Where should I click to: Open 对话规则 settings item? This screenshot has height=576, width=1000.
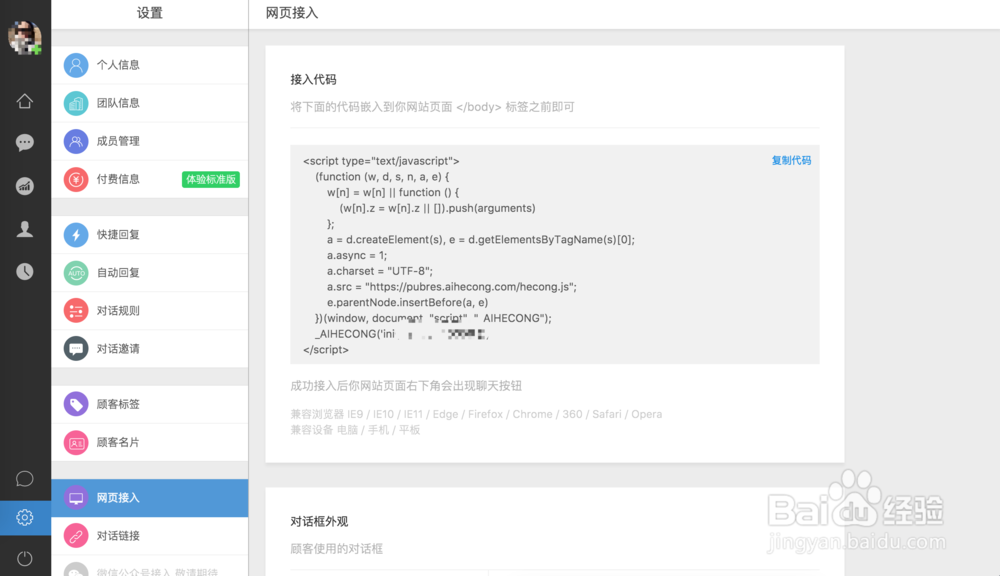click(x=150, y=311)
